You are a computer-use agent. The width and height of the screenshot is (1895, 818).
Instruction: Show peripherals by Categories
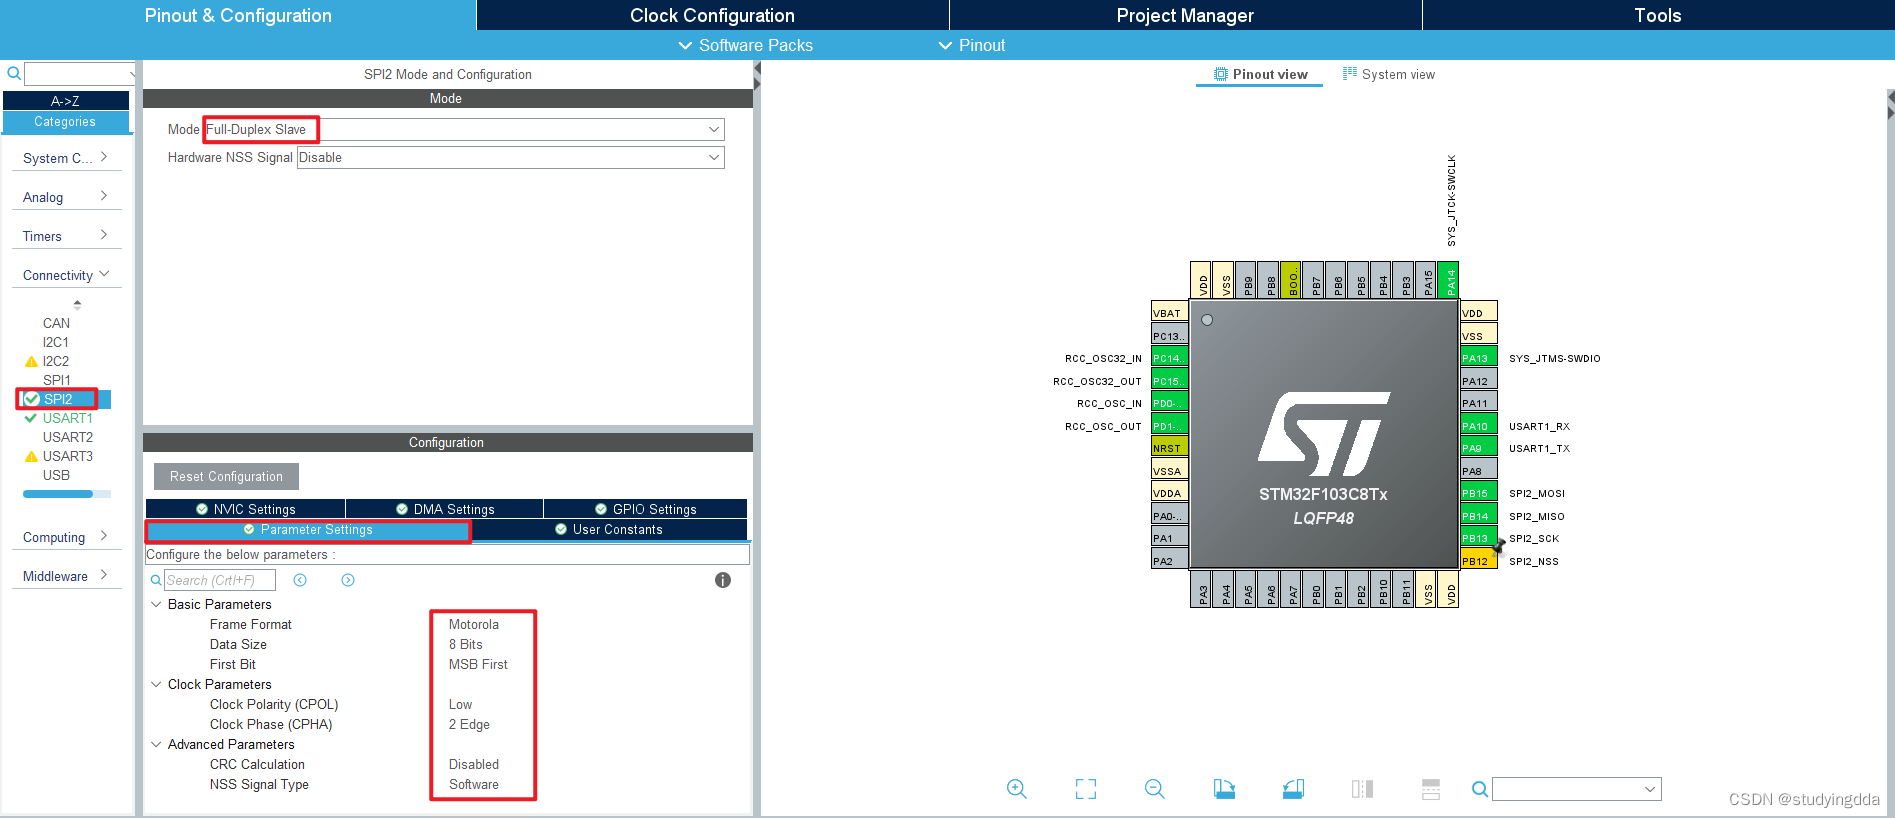coord(66,122)
